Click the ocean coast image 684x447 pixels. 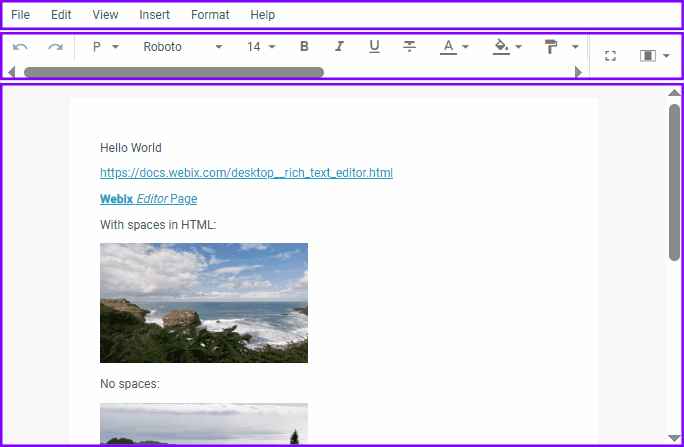[204, 303]
